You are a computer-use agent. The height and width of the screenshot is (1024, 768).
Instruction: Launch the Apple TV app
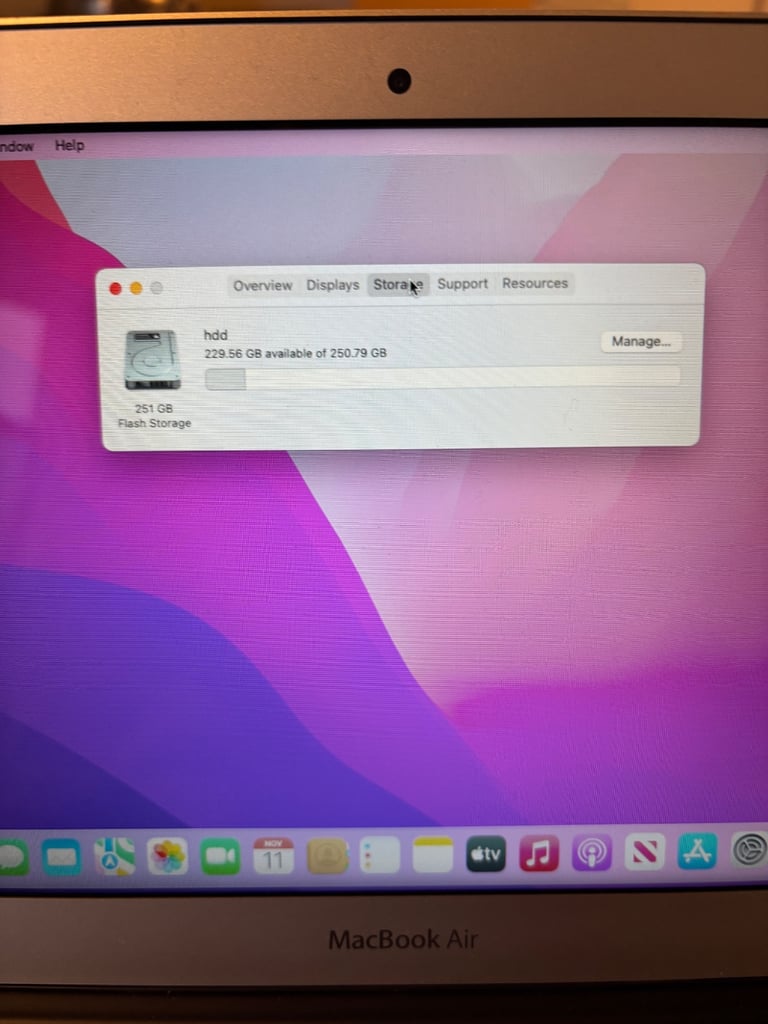click(x=486, y=854)
